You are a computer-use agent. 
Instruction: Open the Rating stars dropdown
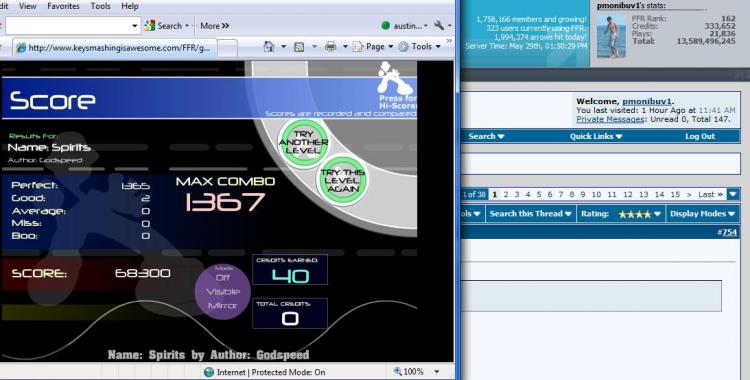click(621, 214)
